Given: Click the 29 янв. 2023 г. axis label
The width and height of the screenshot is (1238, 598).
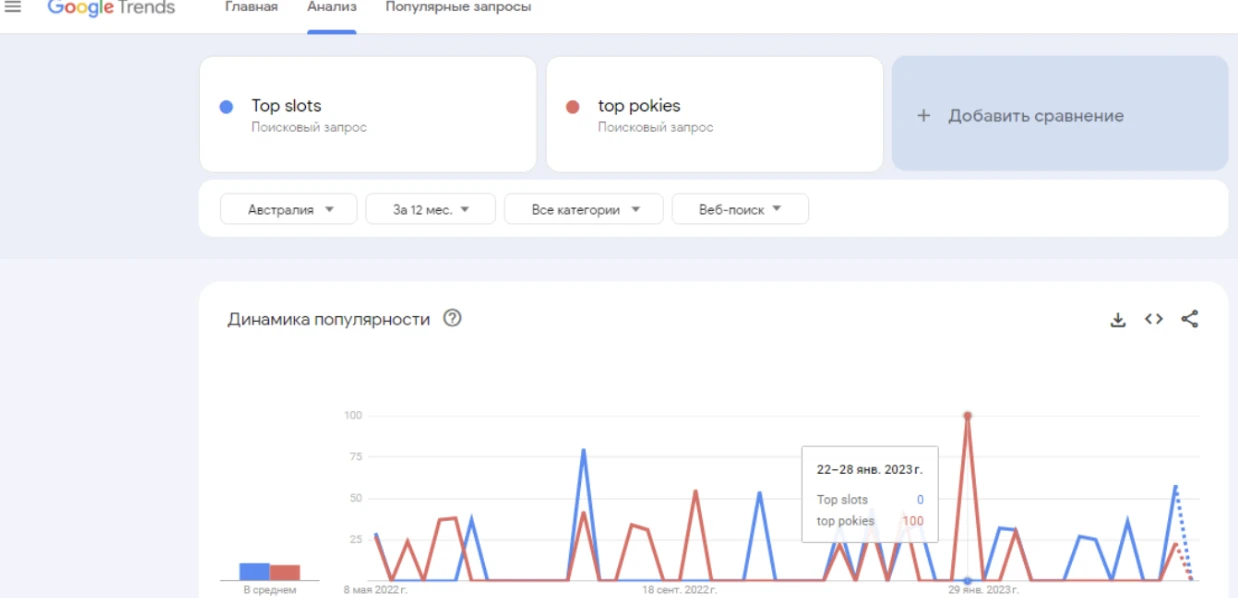Looking at the screenshot, I should pyautogui.click(x=984, y=590).
